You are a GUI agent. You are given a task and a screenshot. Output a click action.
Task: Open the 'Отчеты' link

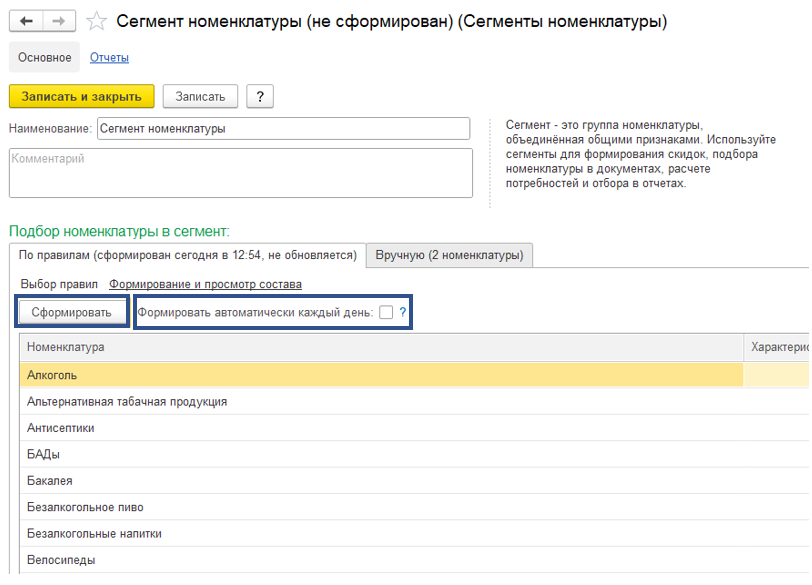109,57
